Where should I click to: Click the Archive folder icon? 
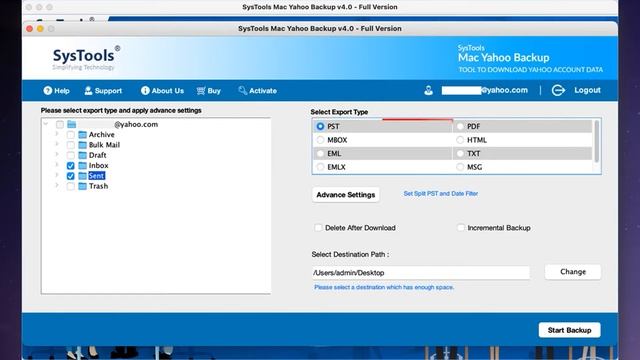pos(82,134)
